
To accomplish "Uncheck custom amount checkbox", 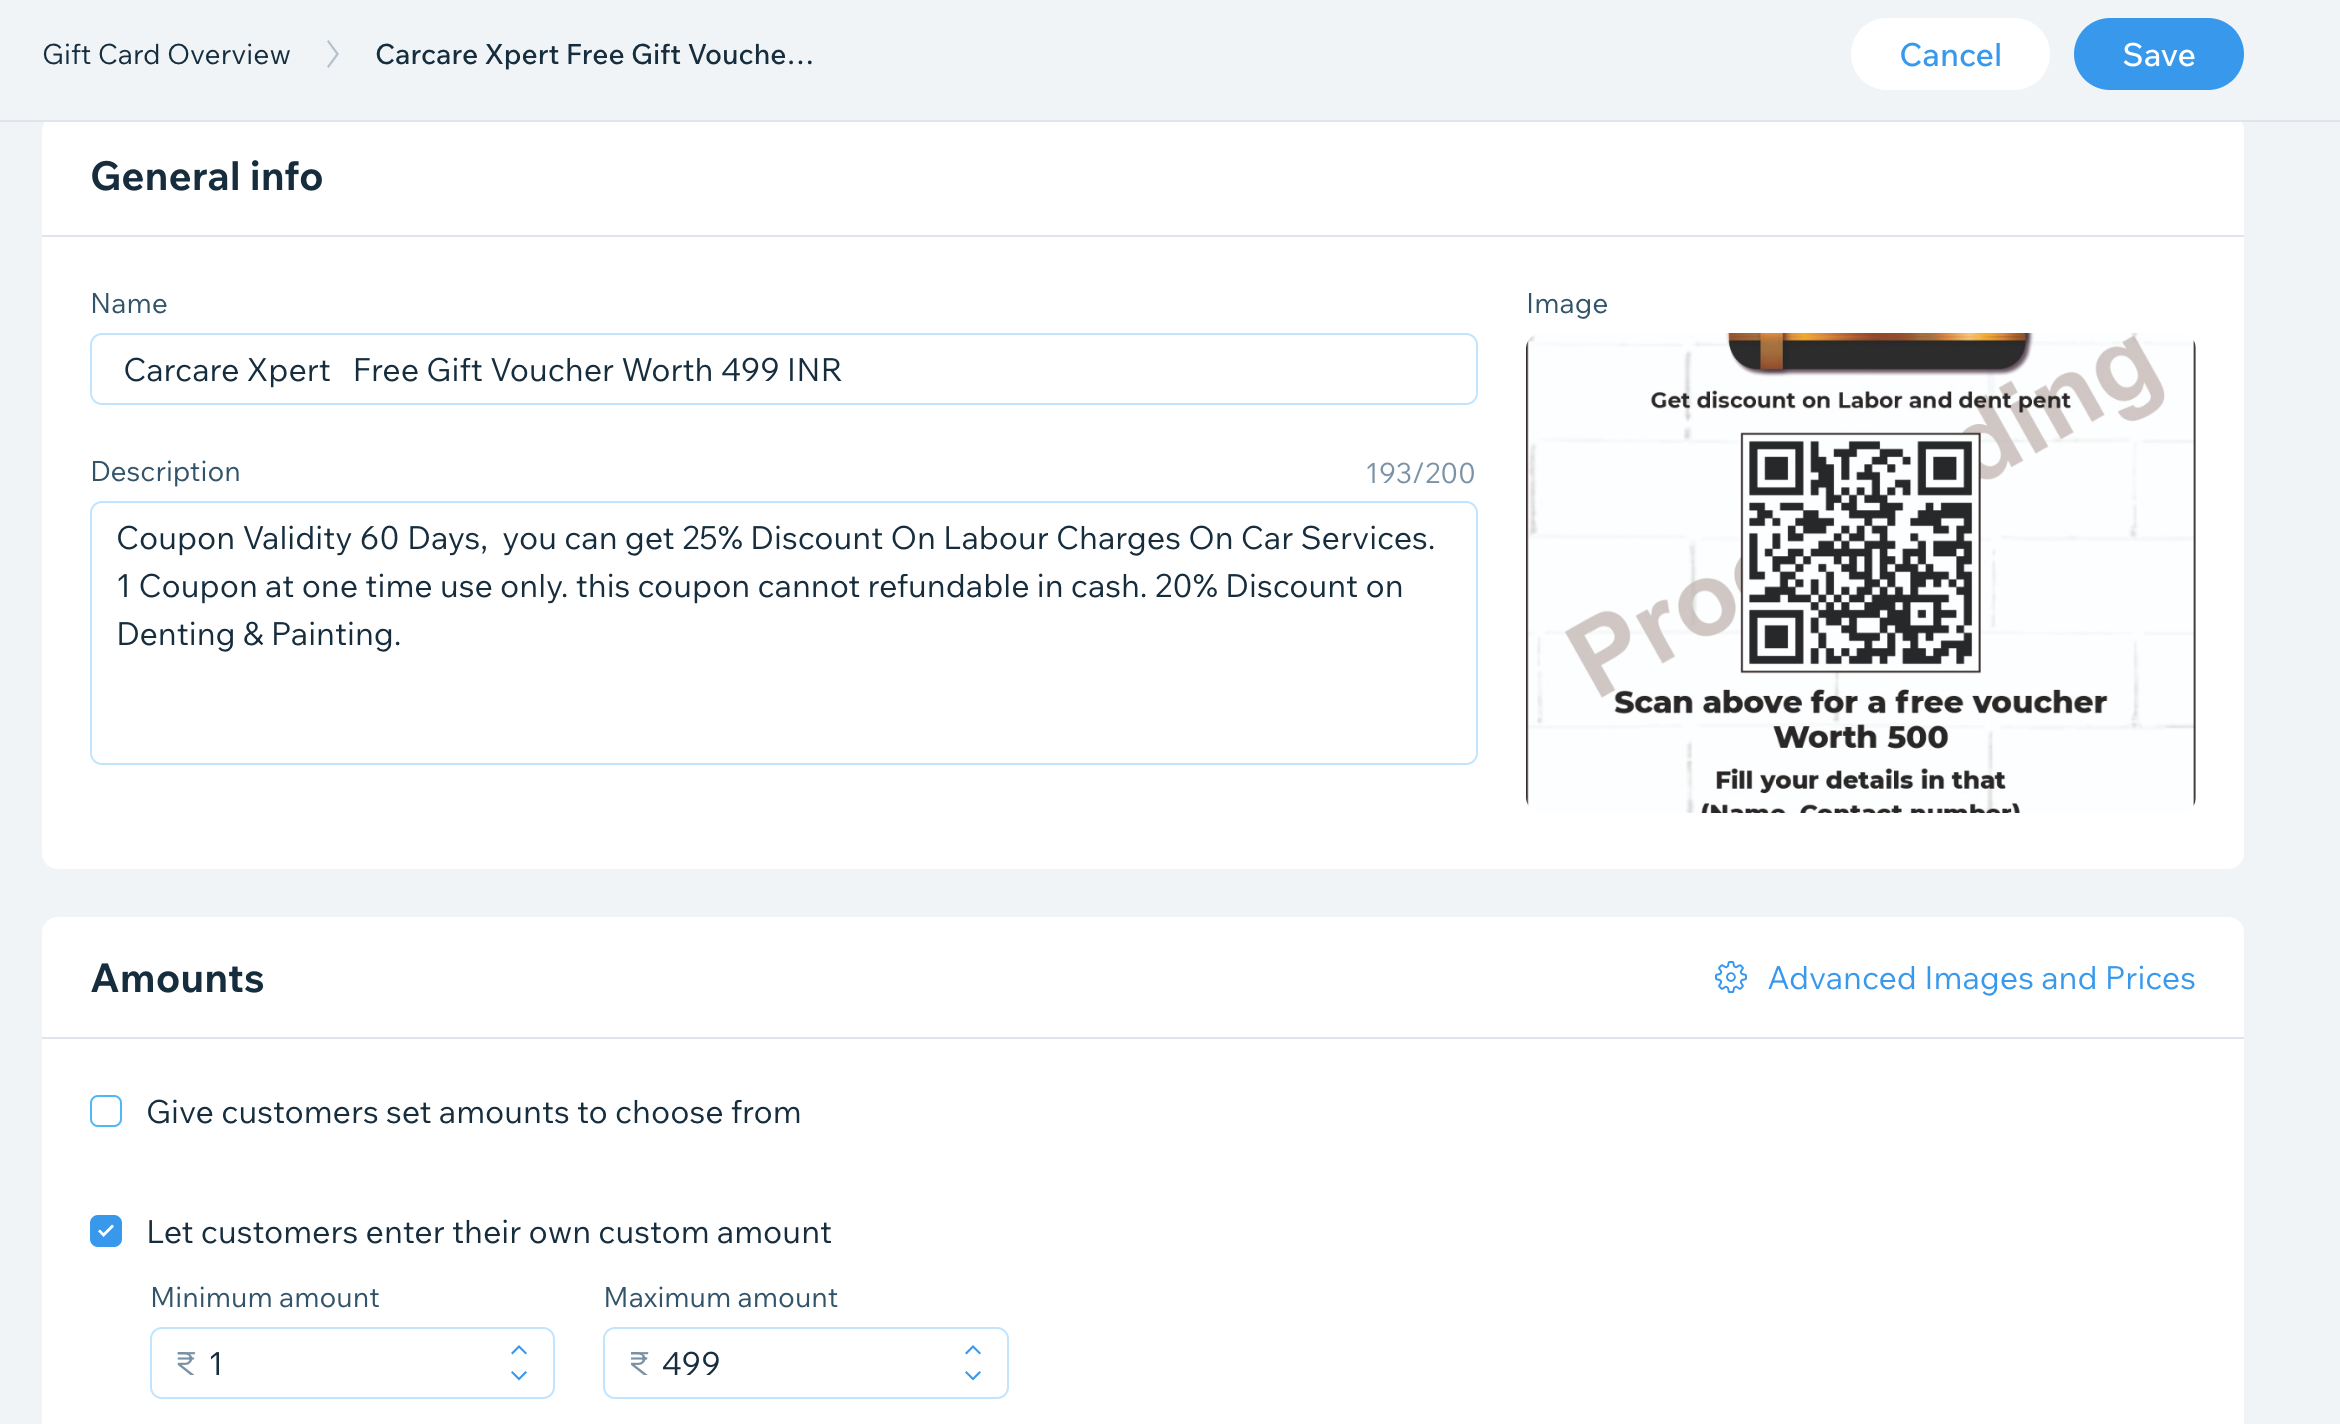I will click(106, 1231).
